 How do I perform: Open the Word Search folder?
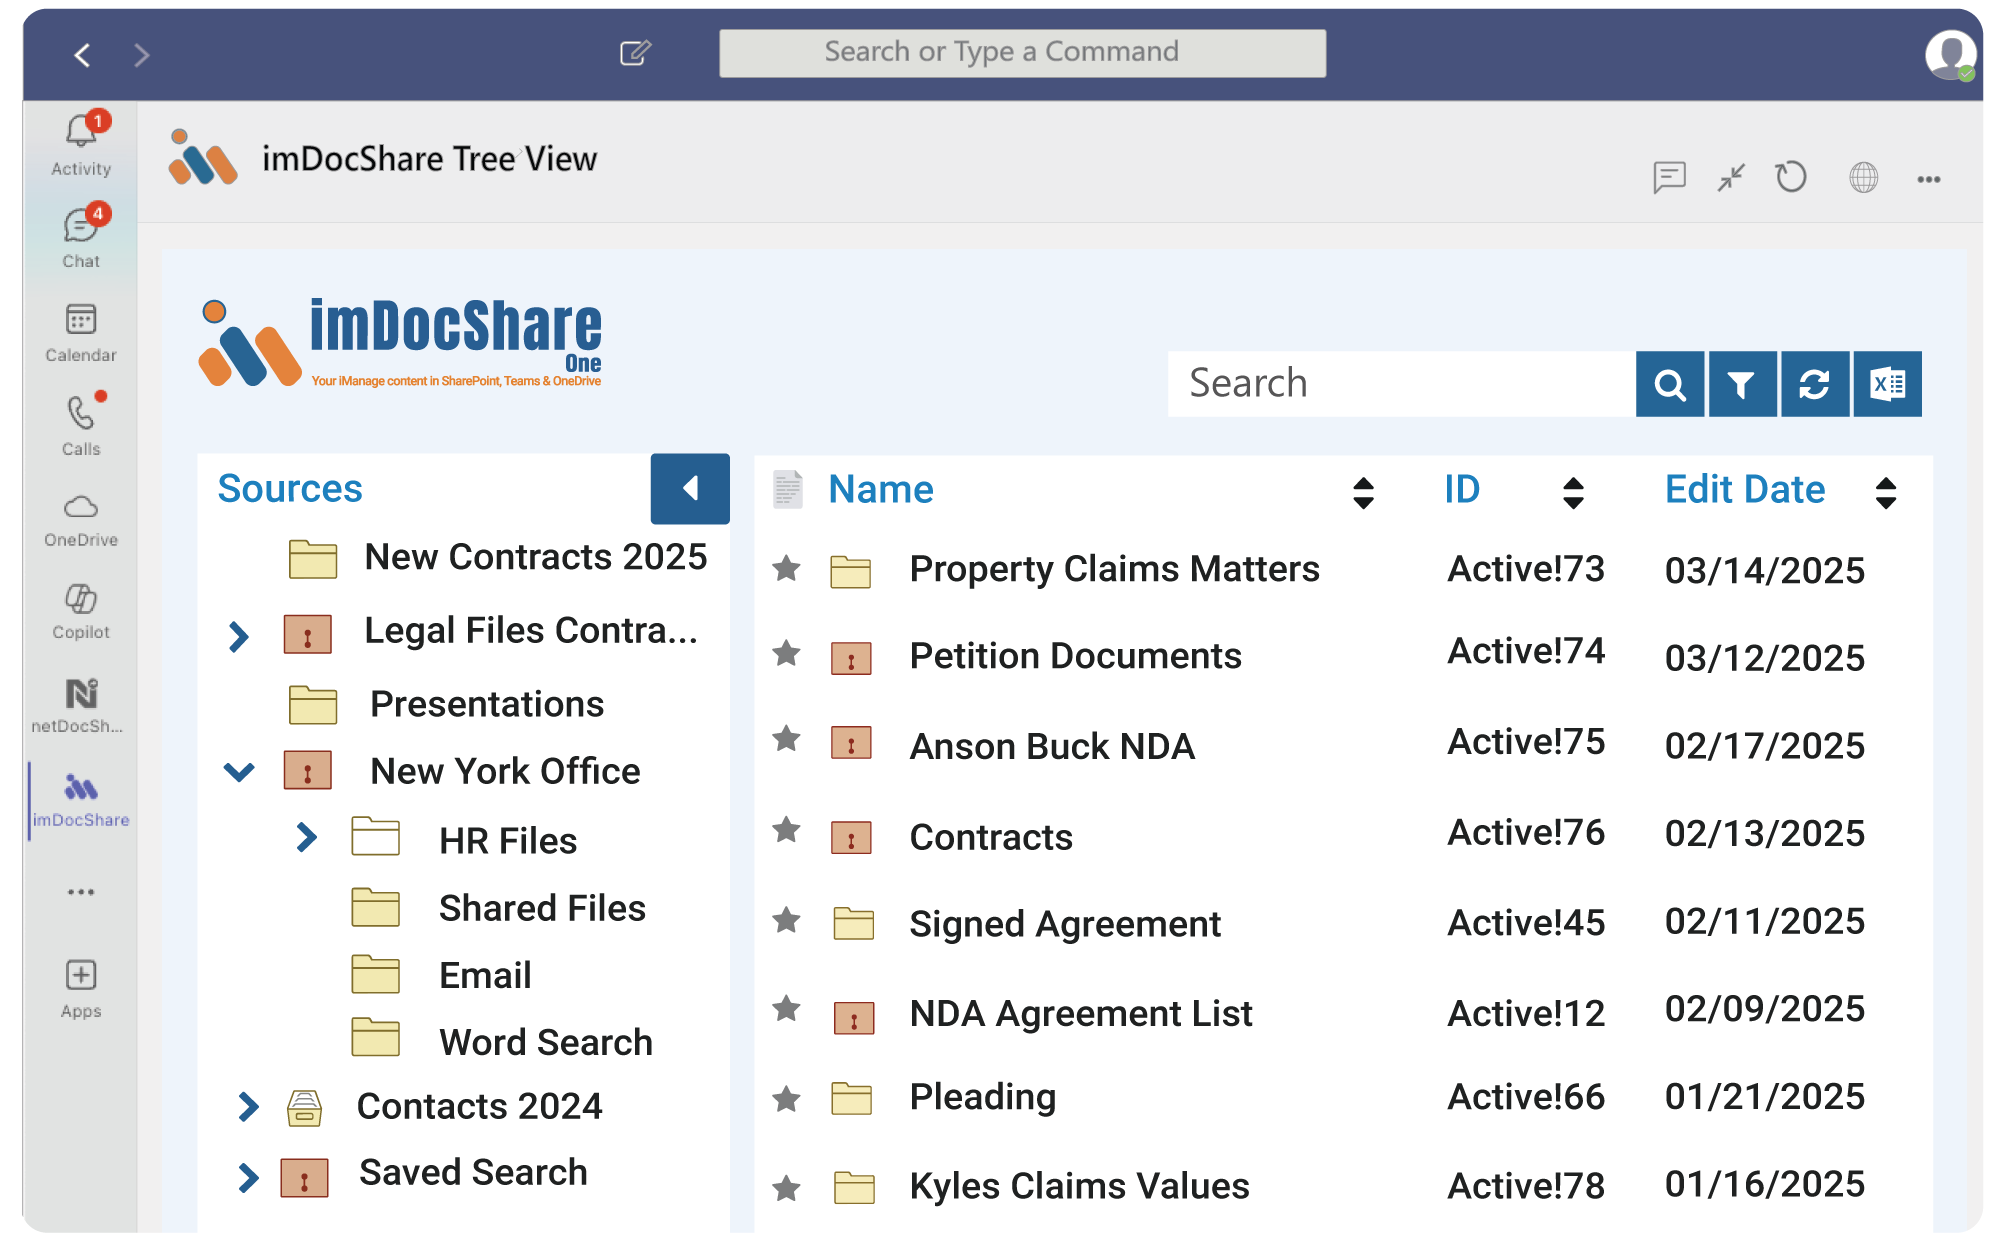point(546,1042)
